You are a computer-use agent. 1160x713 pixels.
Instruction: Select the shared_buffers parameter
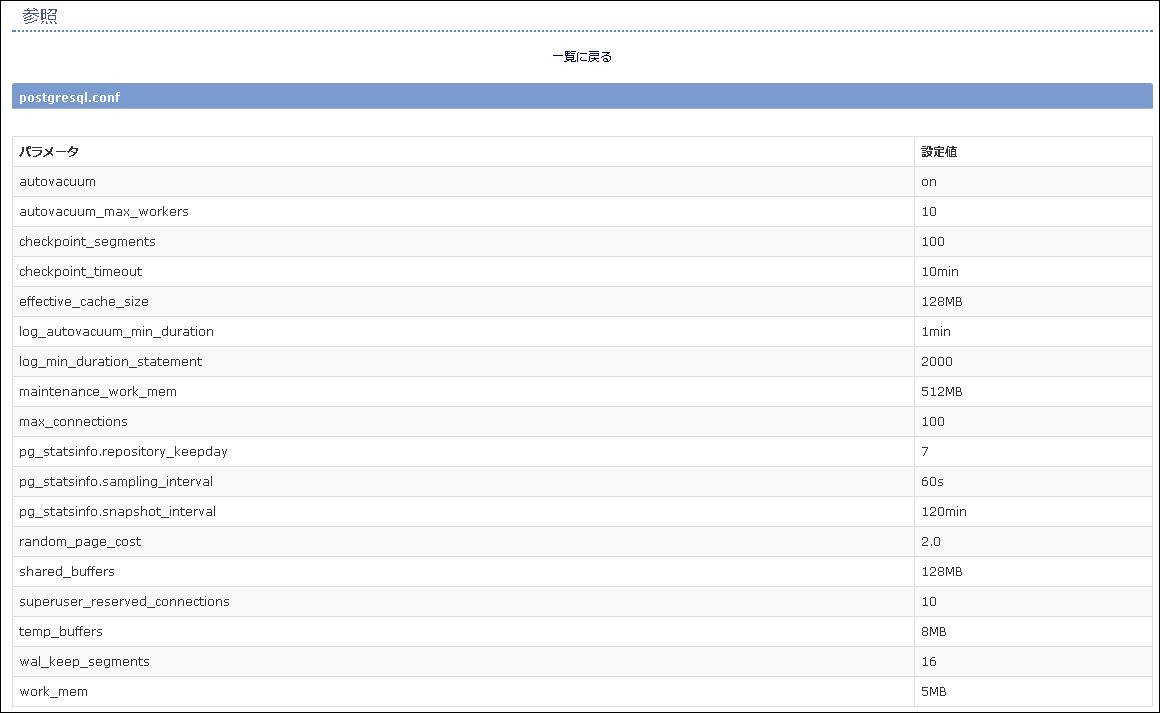[x=67, y=572]
